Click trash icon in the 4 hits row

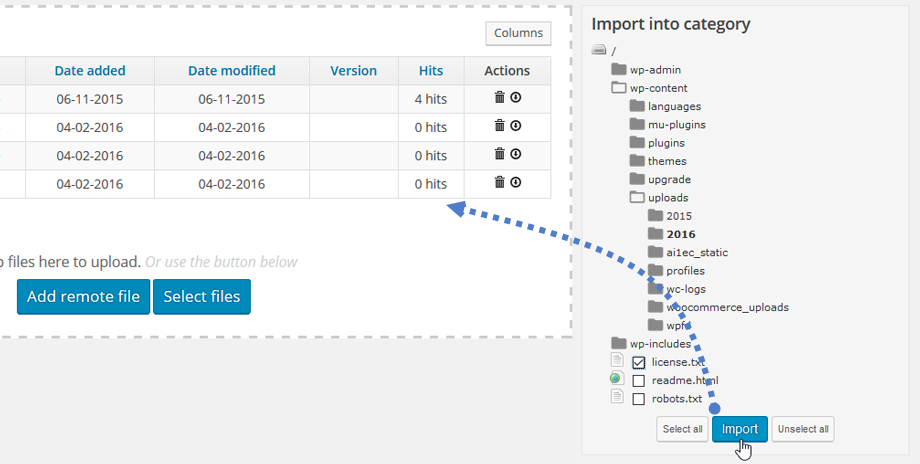(x=500, y=98)
